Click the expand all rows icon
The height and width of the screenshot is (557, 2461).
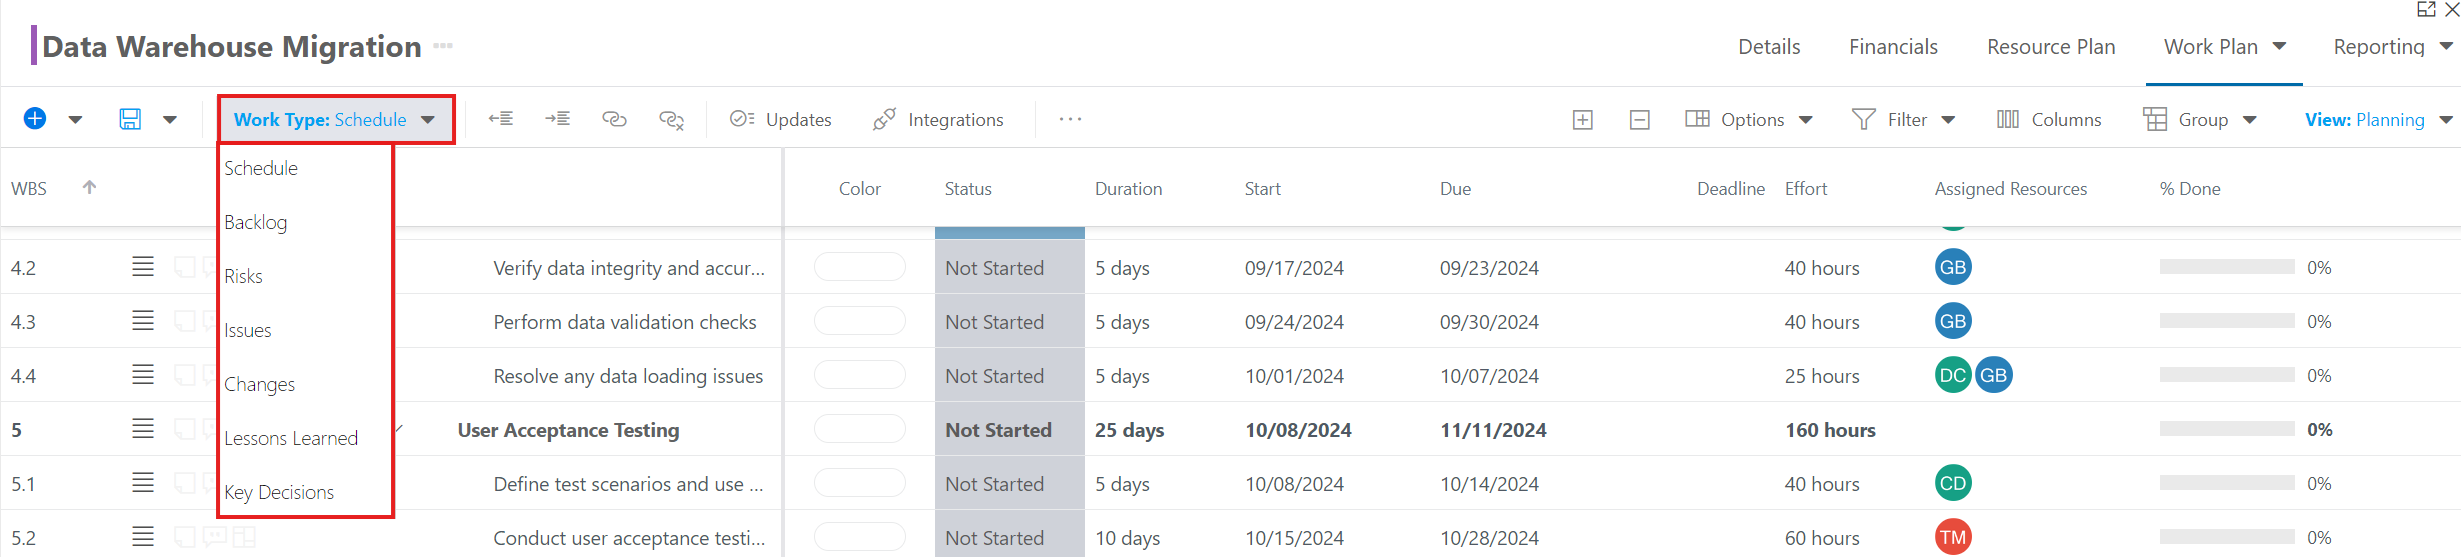(x=1583, y=120)
